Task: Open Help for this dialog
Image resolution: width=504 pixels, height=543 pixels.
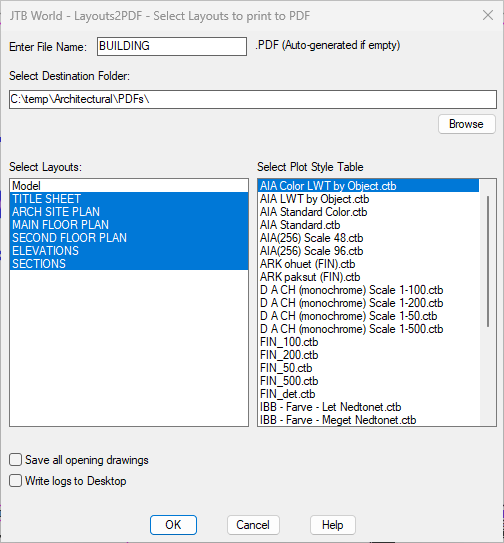Action: [x=333, y=525]
